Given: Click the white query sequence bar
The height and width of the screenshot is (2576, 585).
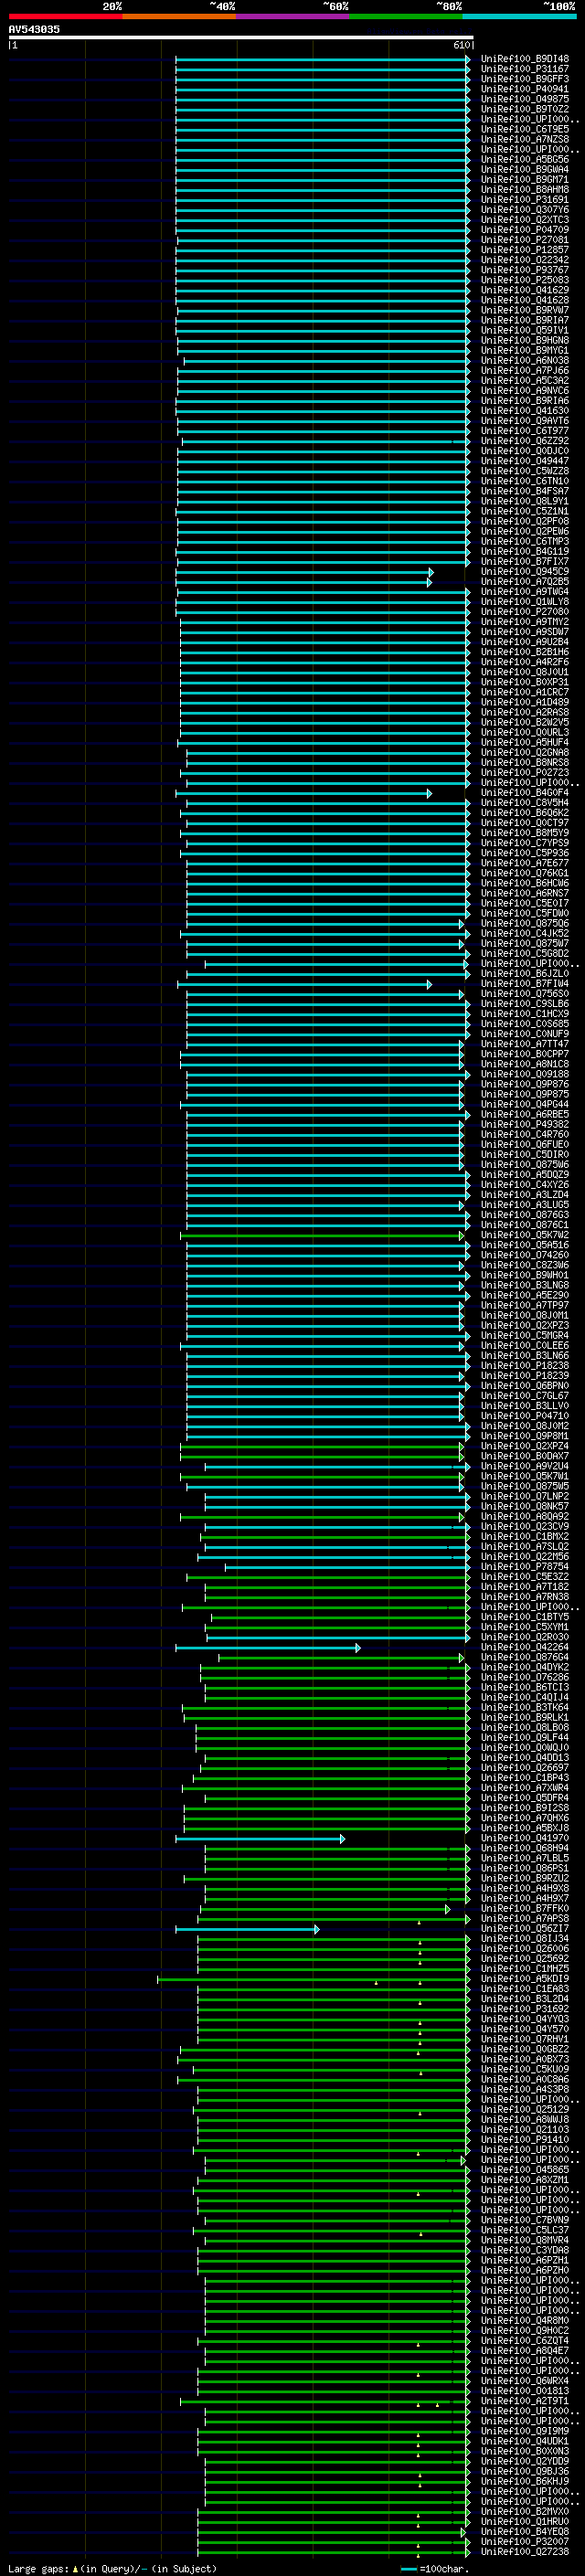Looking at the screenshot, I should pyautogui.click(x=241, y=37).
